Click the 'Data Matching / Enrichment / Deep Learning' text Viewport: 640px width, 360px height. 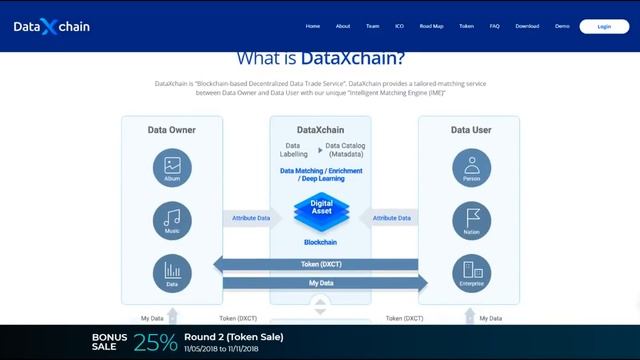click(321, 175)
